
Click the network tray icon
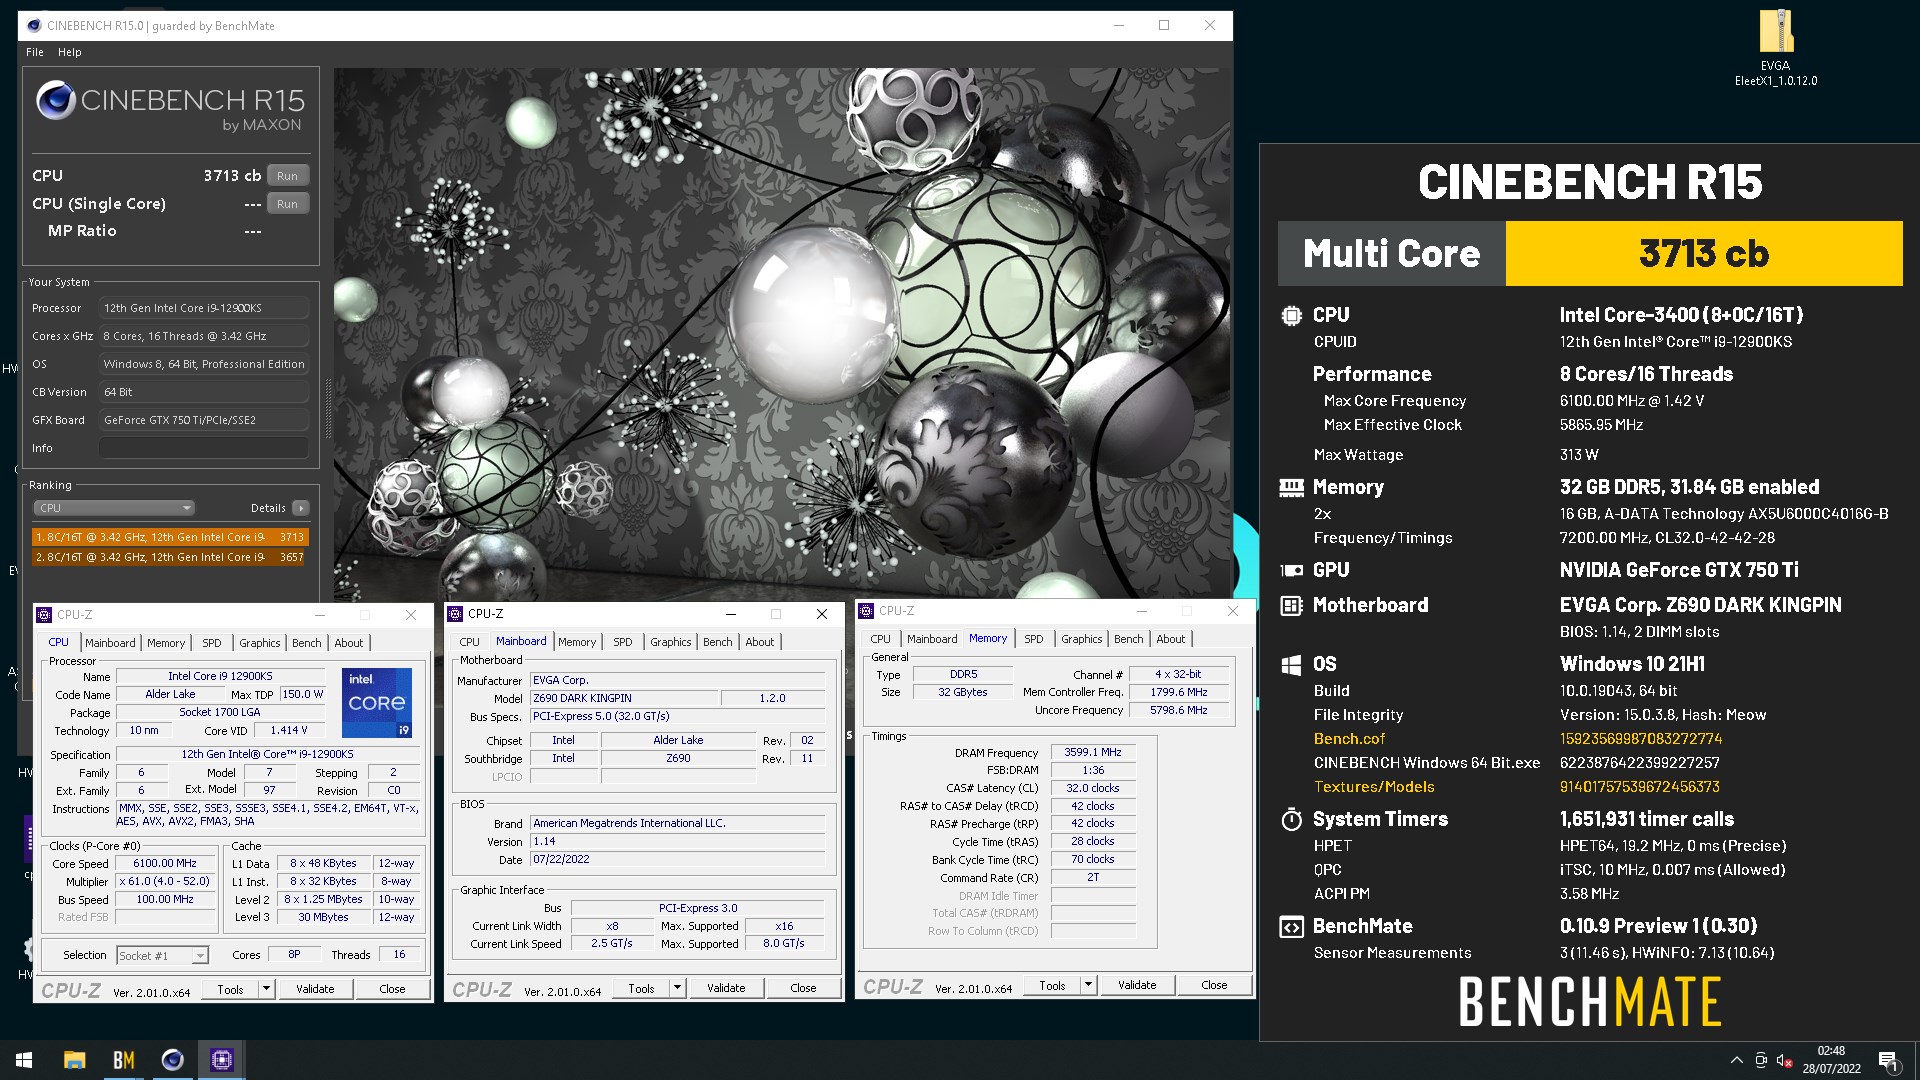pyautogui.click(x=1761, y=1060)
